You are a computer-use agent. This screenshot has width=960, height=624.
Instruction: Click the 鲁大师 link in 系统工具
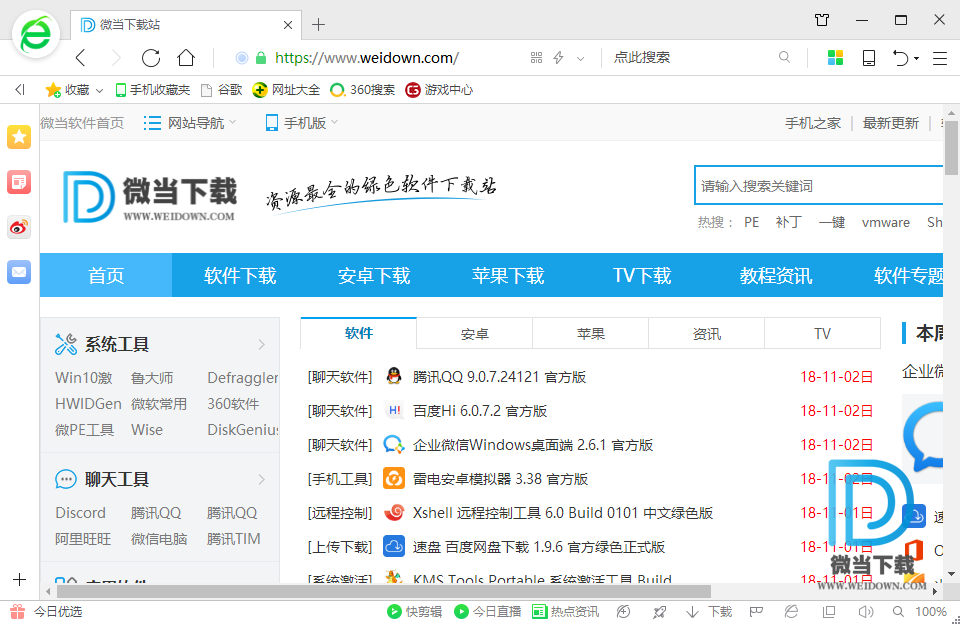pos(152,378)
